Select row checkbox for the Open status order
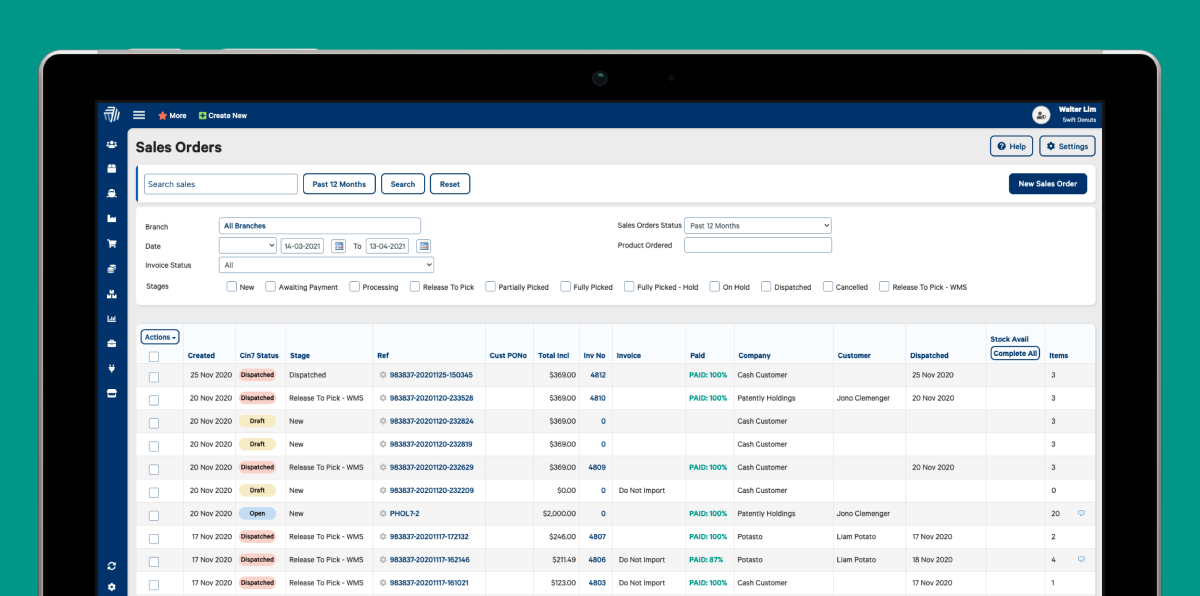The width and height of the screenshot is (1200, 596). tap(154, 515)
